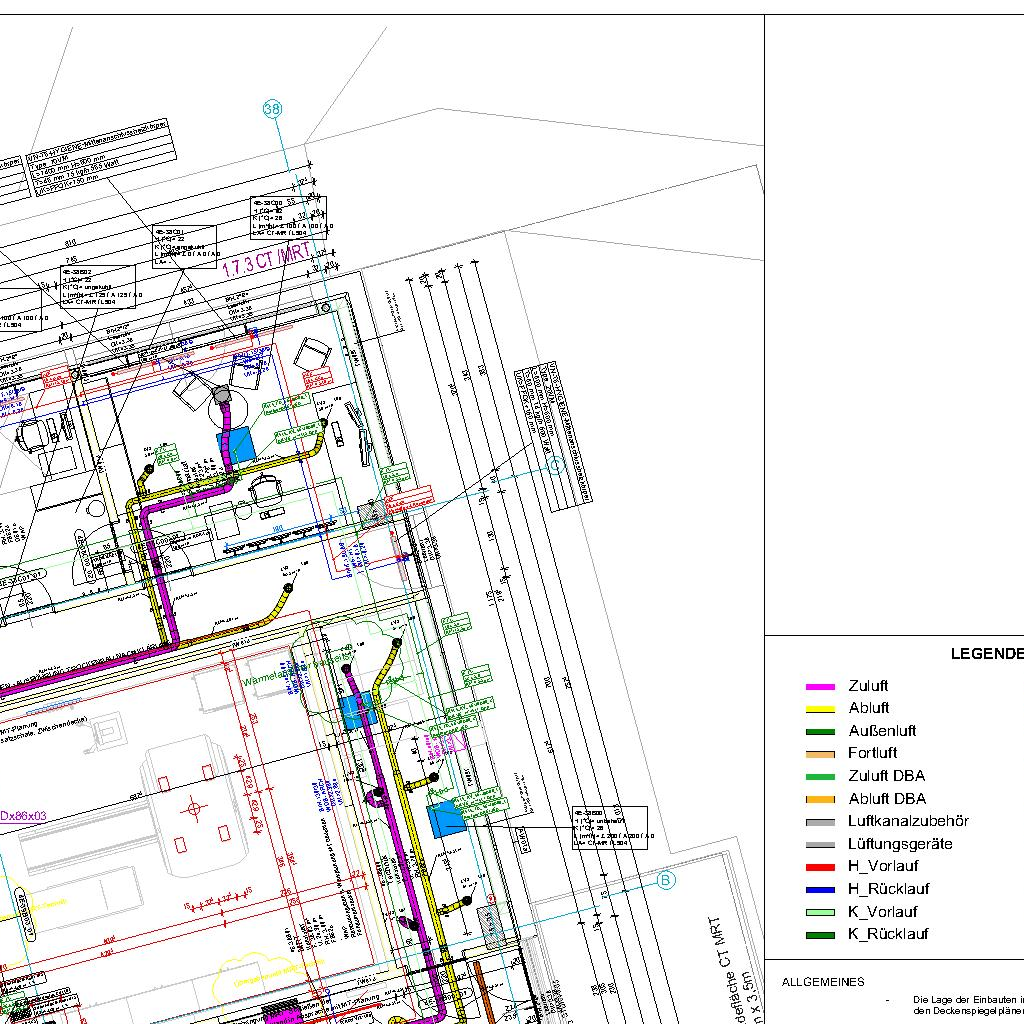Click the orange Abluft DBA swatch

(x=820, y=800)
